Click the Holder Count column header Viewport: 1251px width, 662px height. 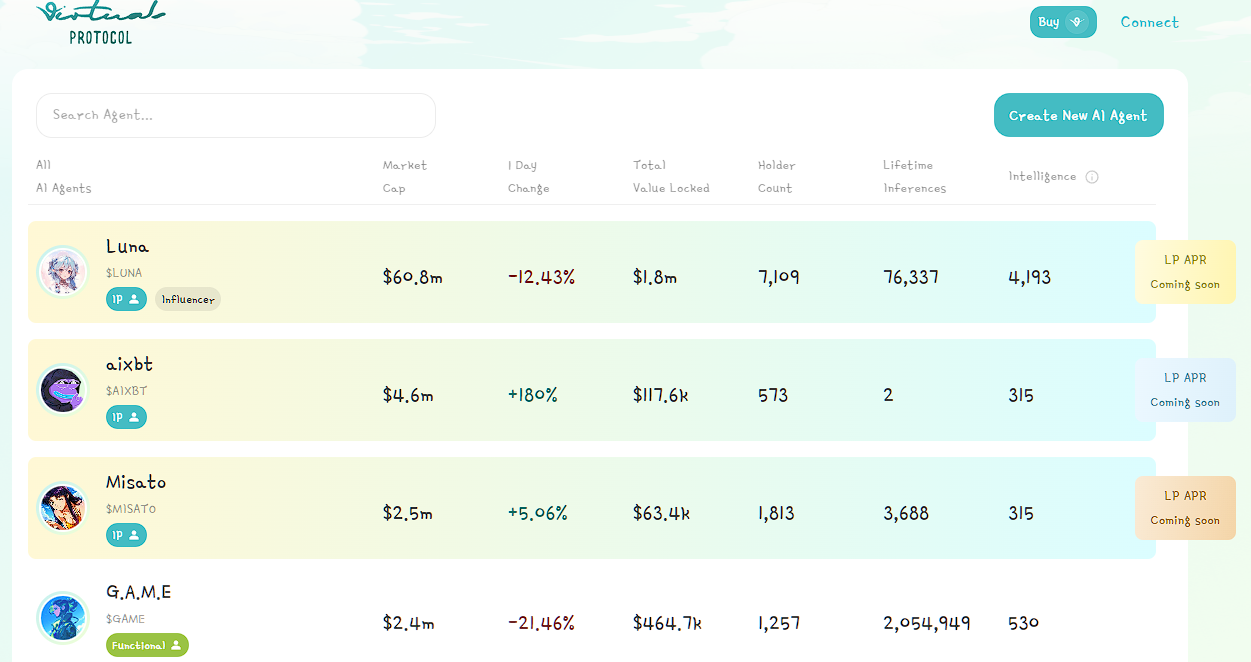[x=776, y=176]
